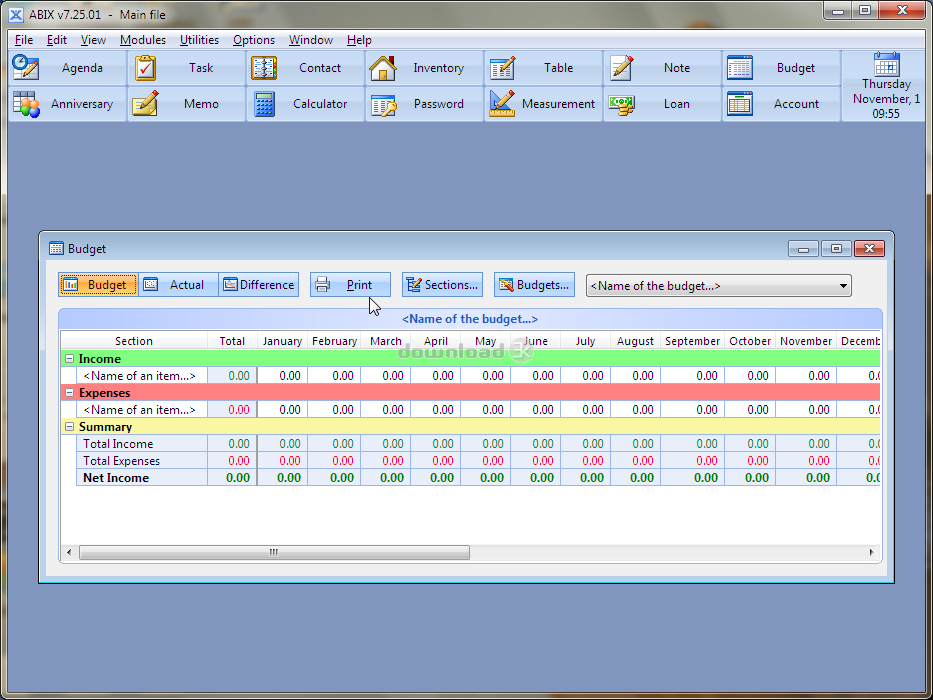The height and width of the screenshot is (700, 933).
Task: Click the Budget window title icon
Action: 56,248
